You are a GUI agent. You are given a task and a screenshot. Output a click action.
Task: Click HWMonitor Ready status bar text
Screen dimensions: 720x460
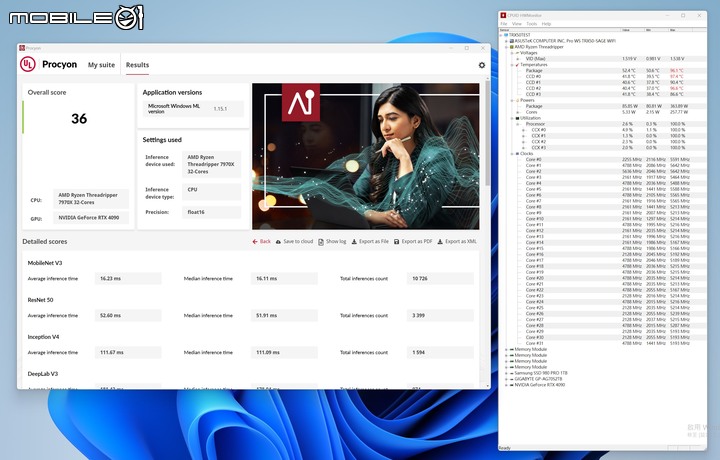coord(504,448)
